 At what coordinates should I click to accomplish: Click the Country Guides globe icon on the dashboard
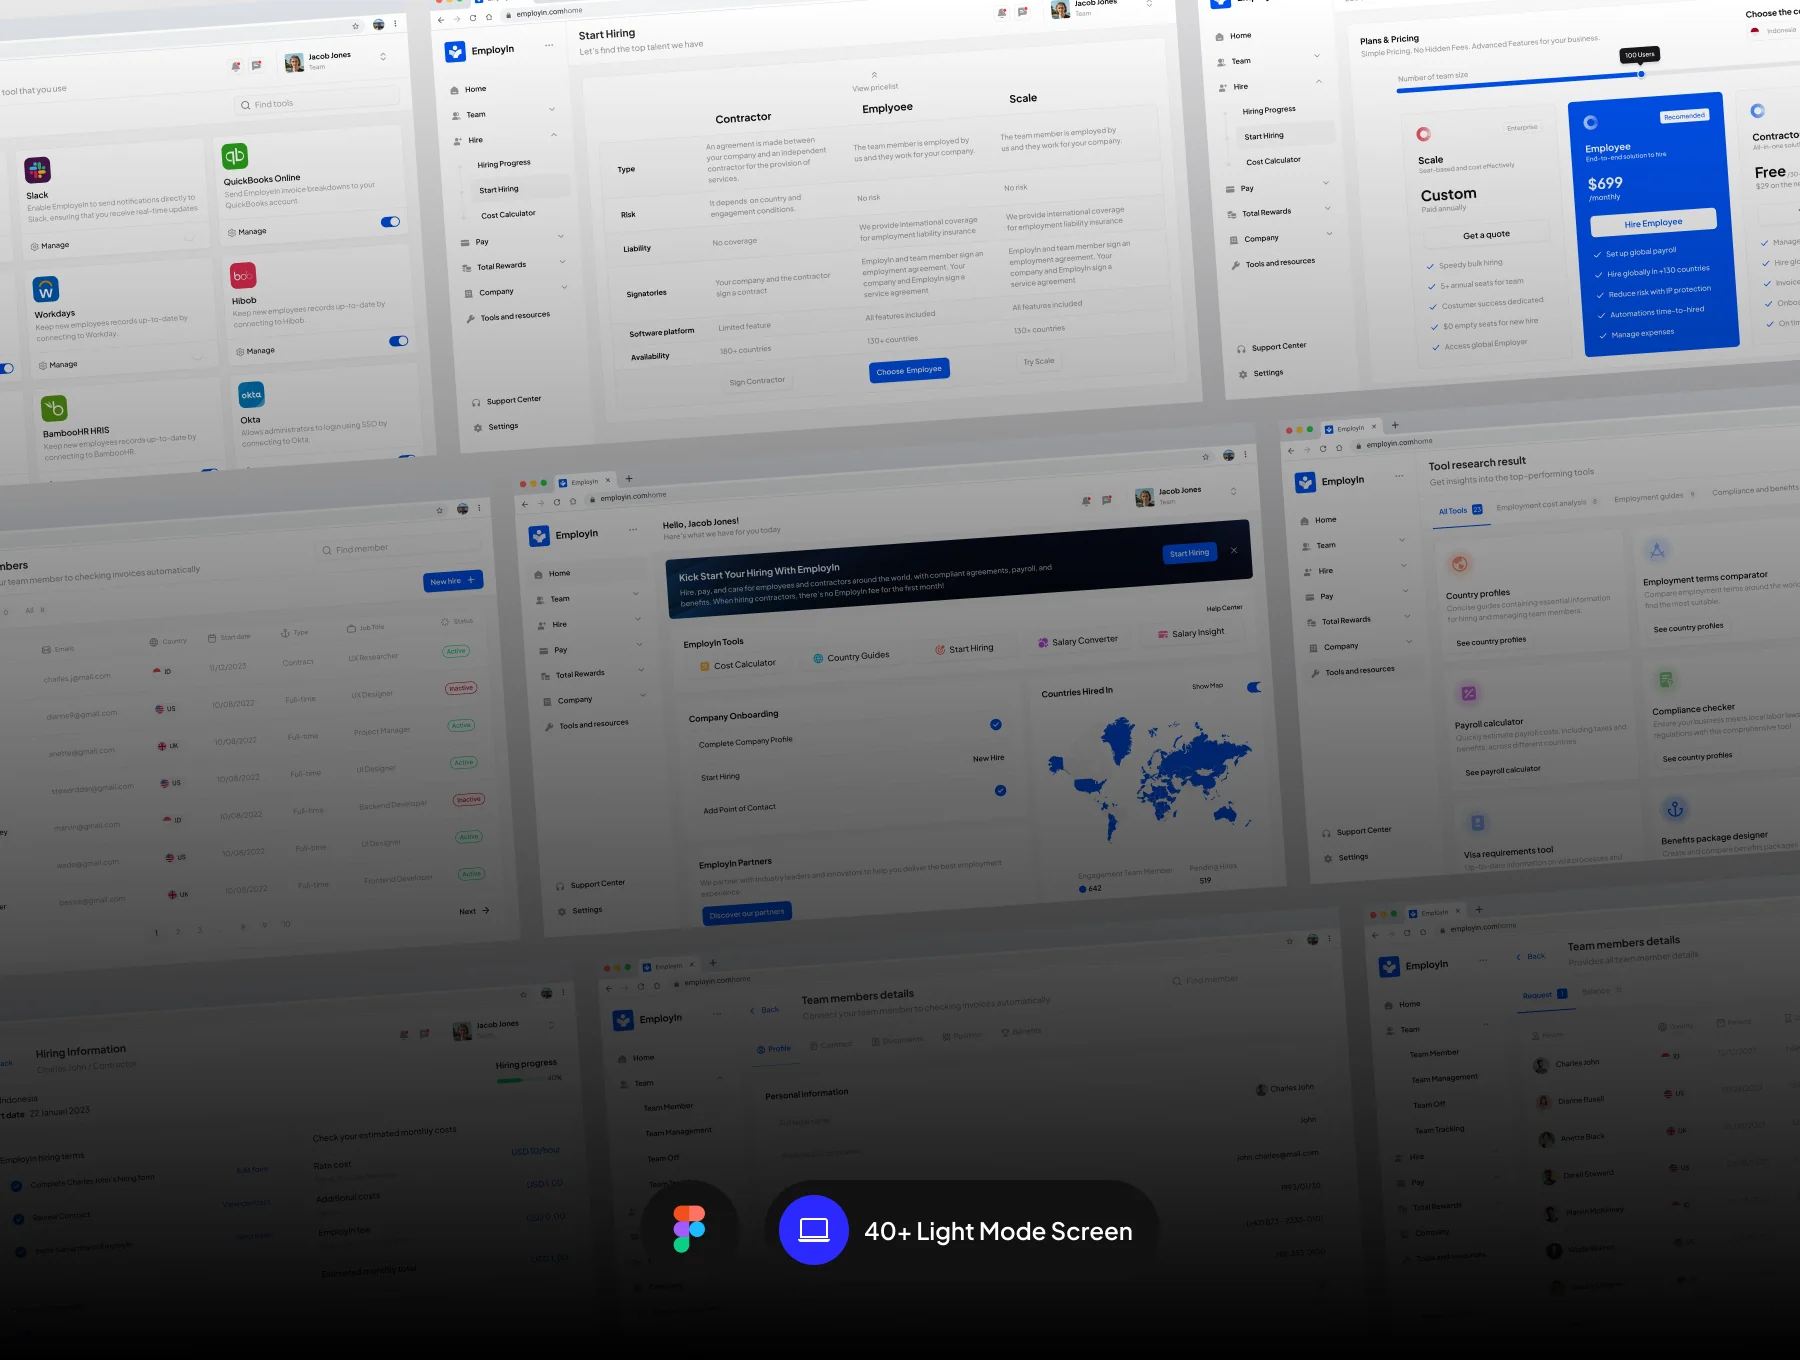click(x=818, y=658)
